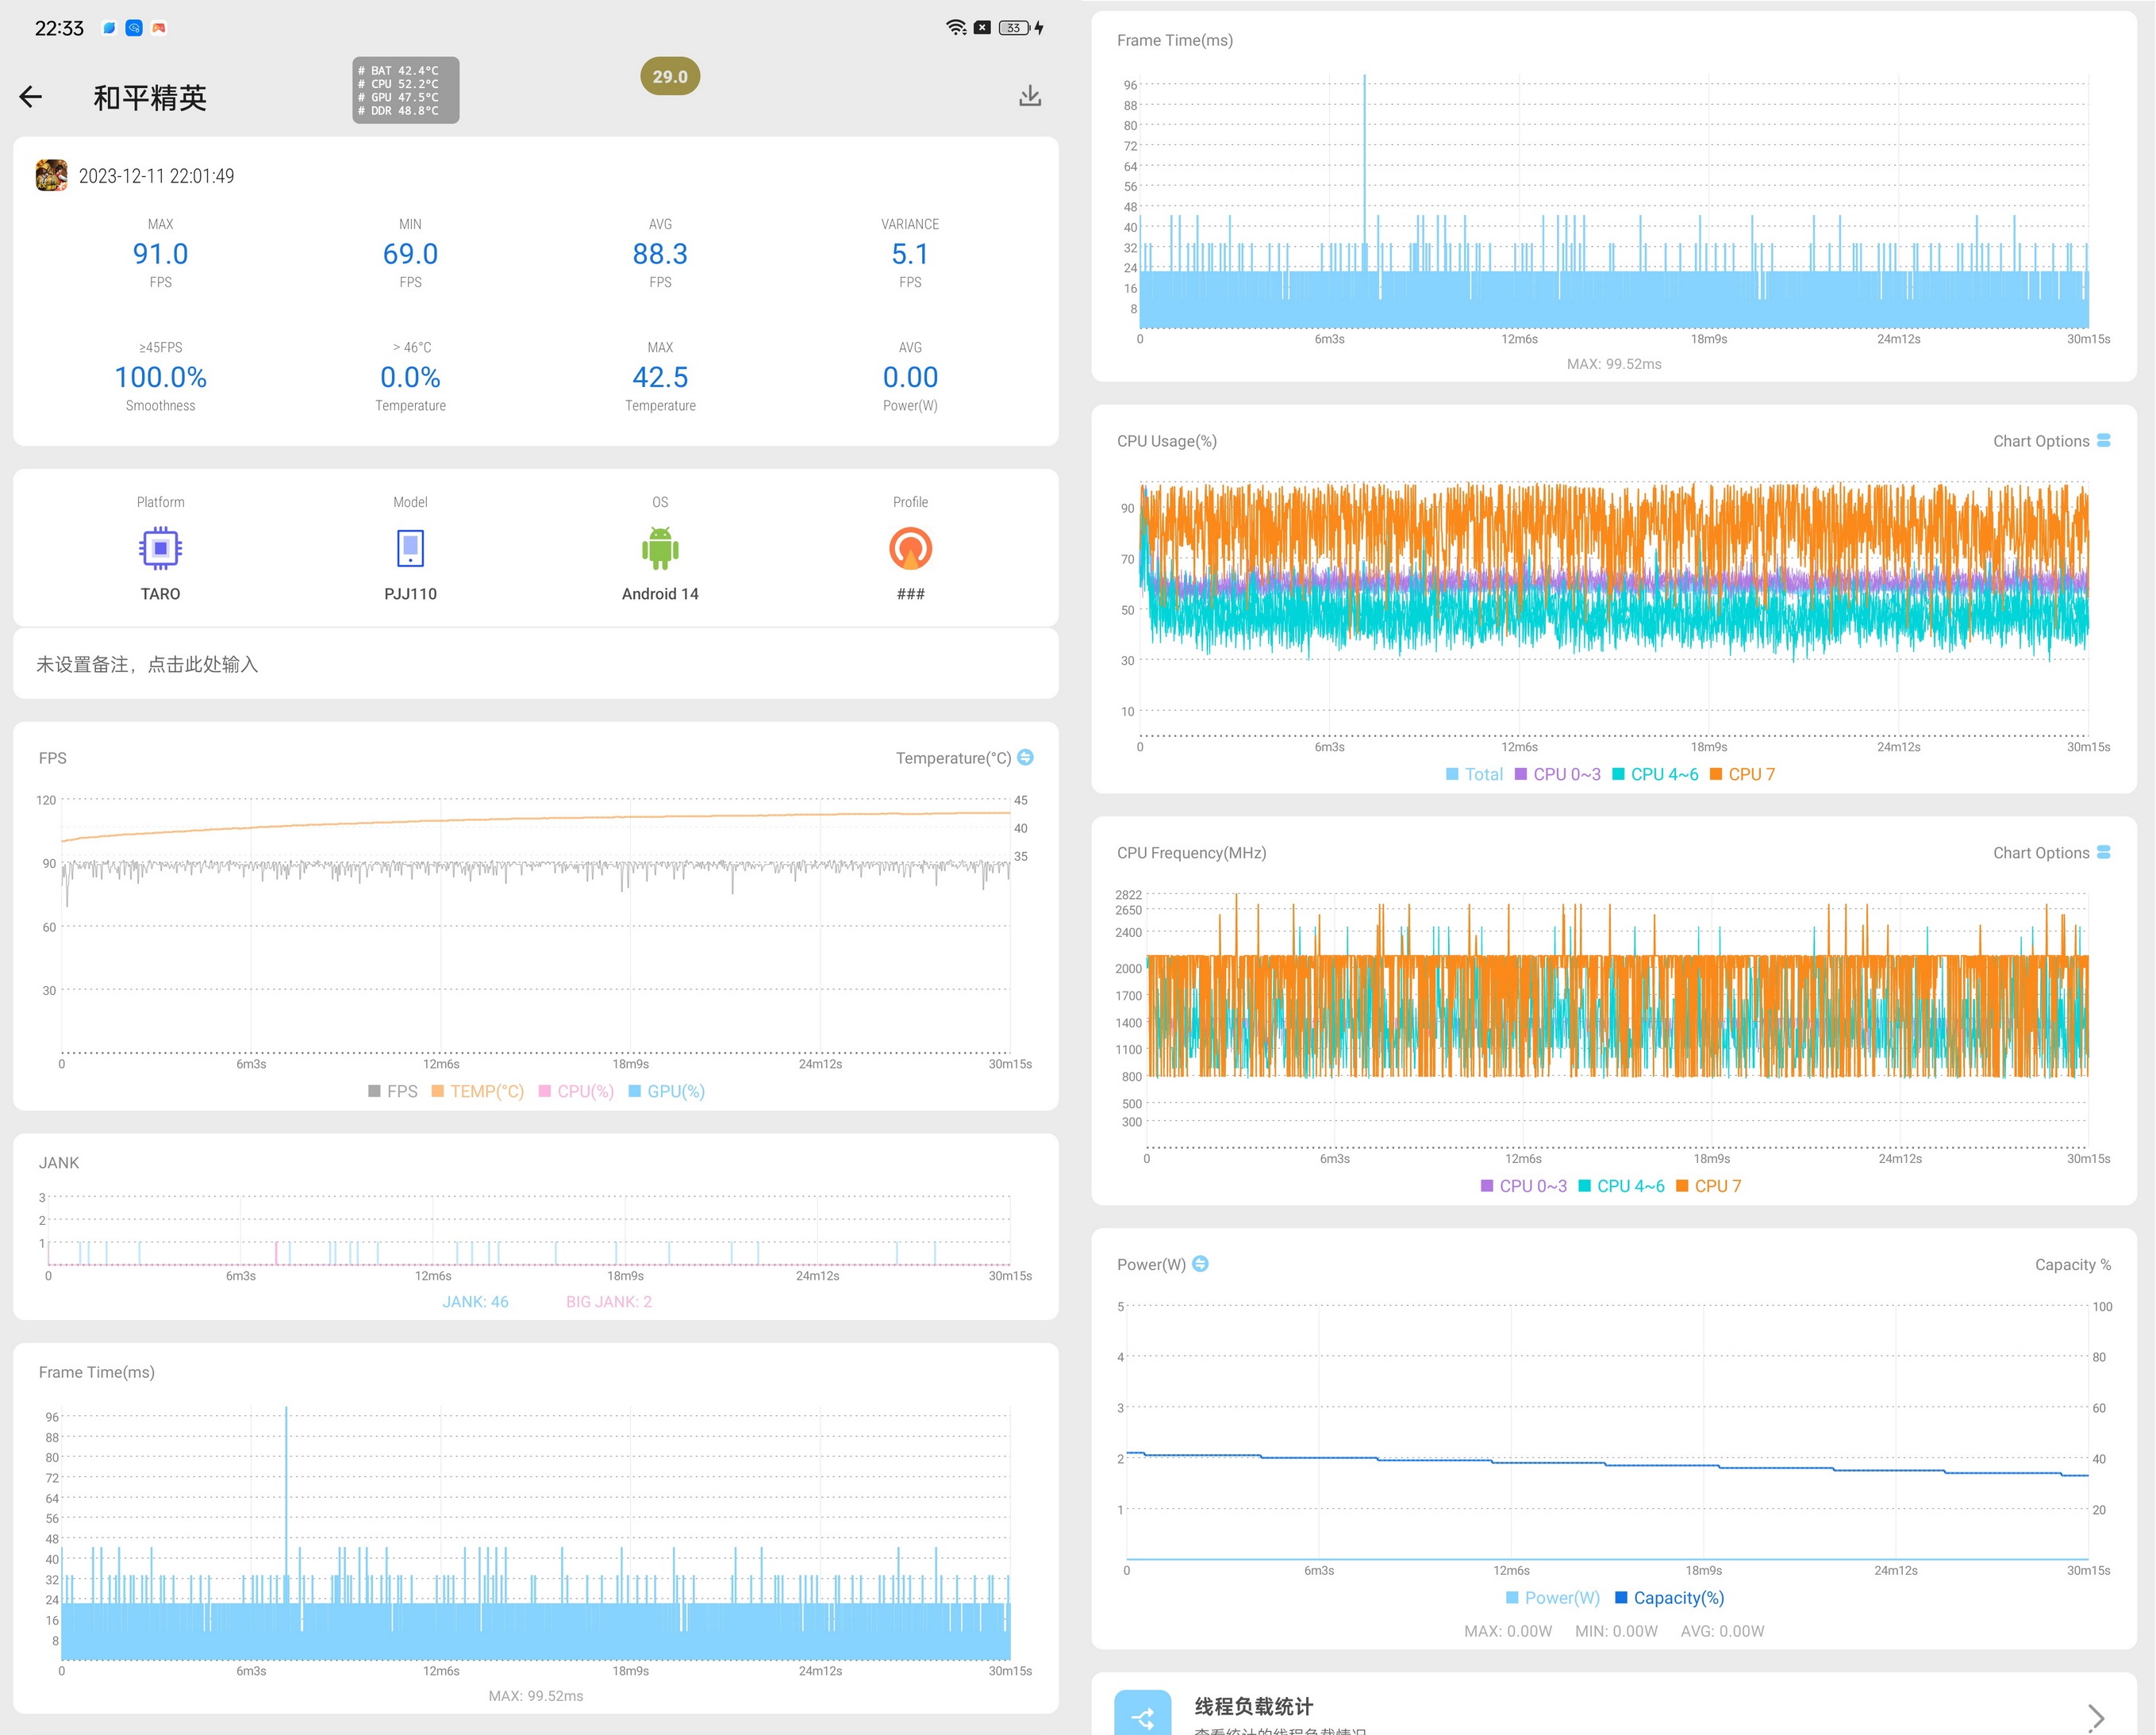Toggle GPU(%) series in FPS legend

[666, 1091]
